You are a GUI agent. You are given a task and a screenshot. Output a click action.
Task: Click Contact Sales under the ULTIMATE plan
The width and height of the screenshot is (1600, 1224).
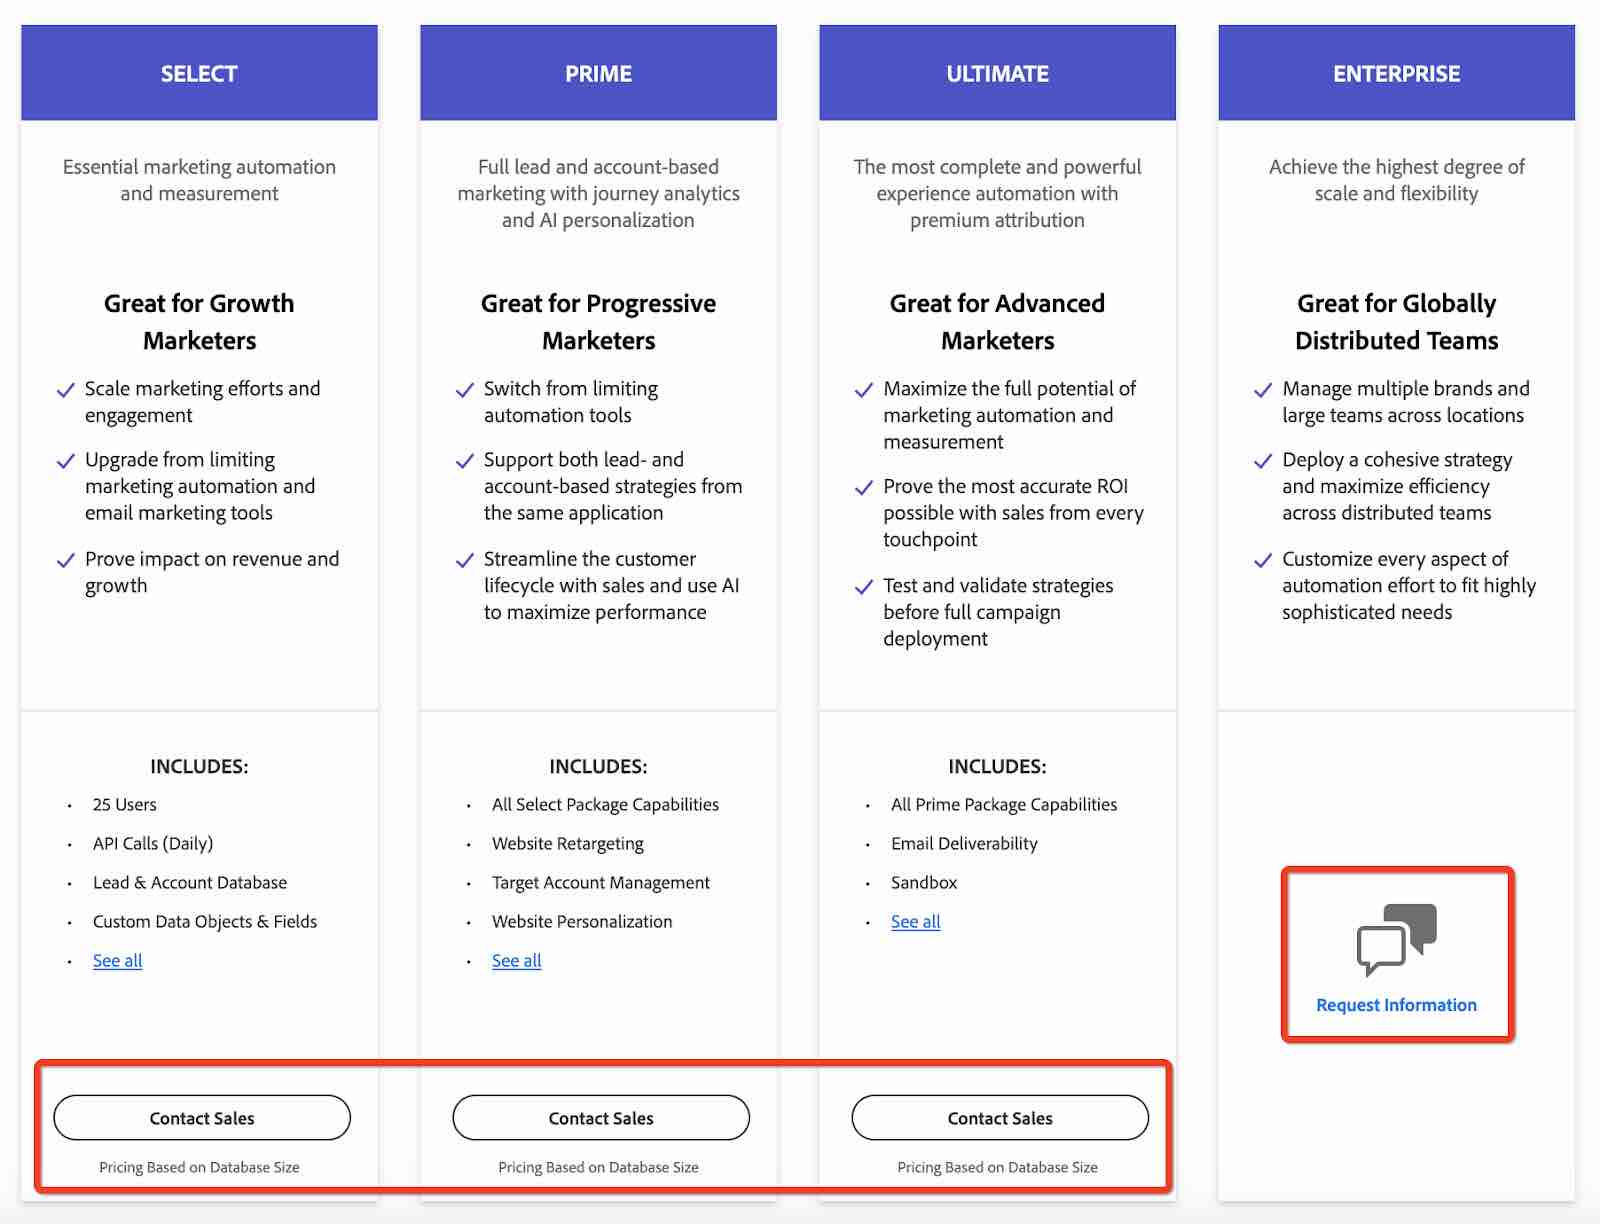[x=999, y=1118]
